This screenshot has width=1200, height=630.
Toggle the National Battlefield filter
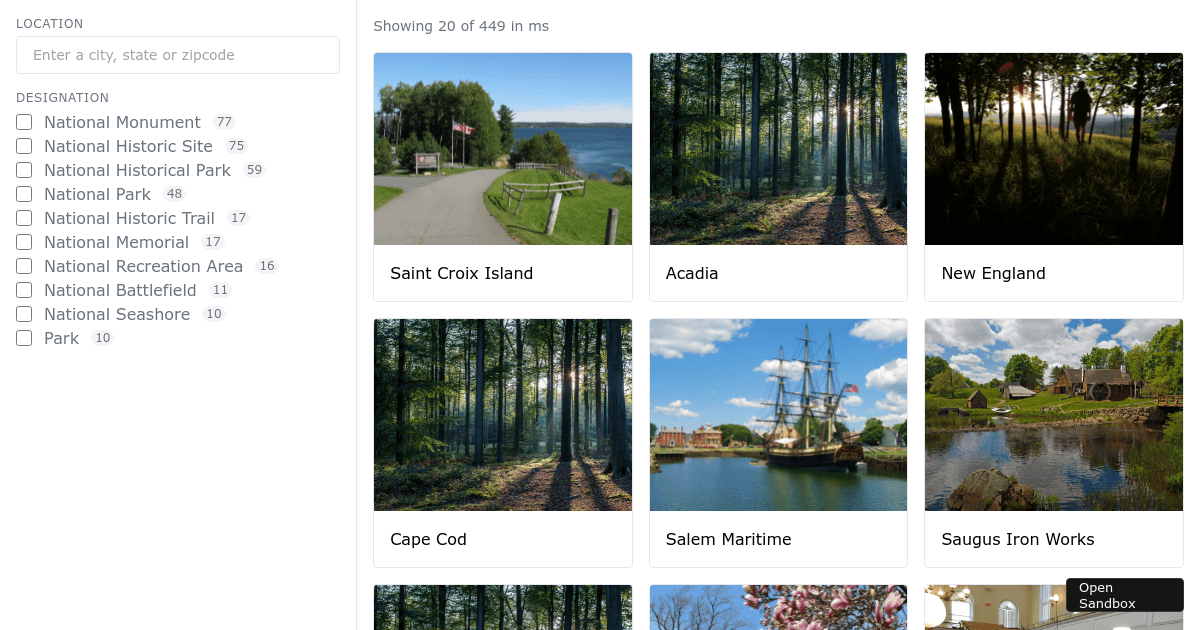(x=24, y=290)
